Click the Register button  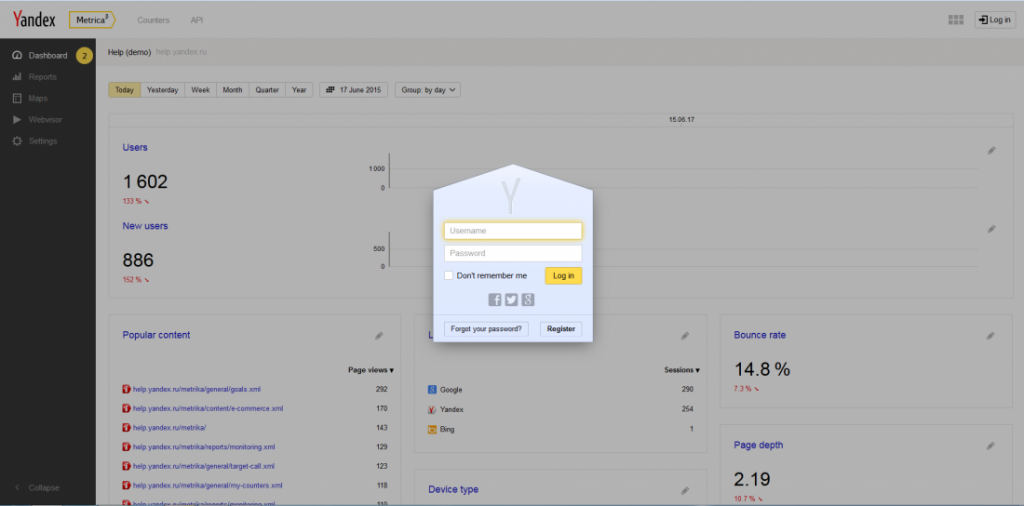(x=561, y=329)
